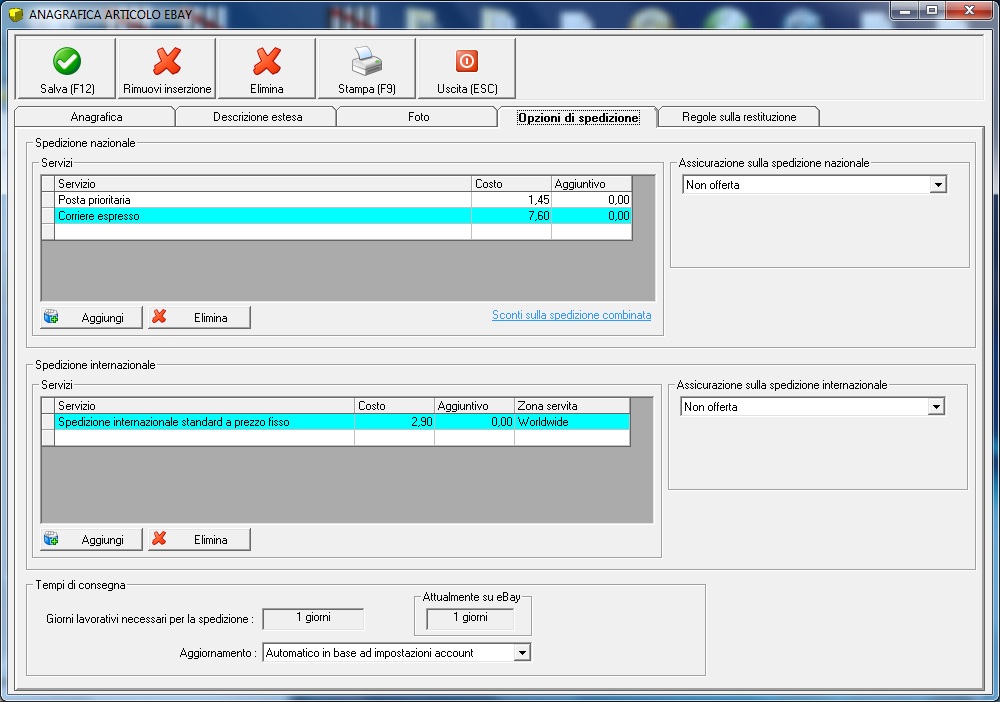Click cost cell 7,60 of Corriere espresso
This screenshot has height=702, width=1000.
(511, 216)
